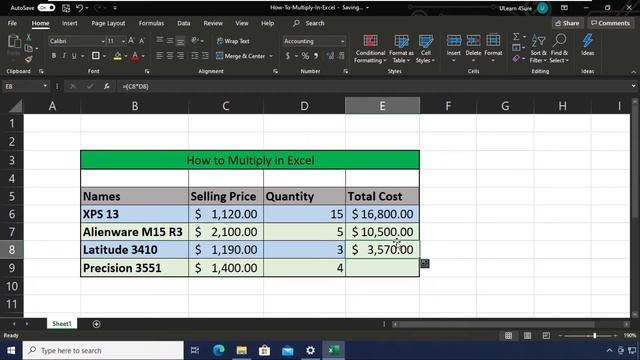Click the Cut scissors icon
Image resolution: width=640 pixels, height=360 pixels.
pyautogui.click(x=29, y=38)
